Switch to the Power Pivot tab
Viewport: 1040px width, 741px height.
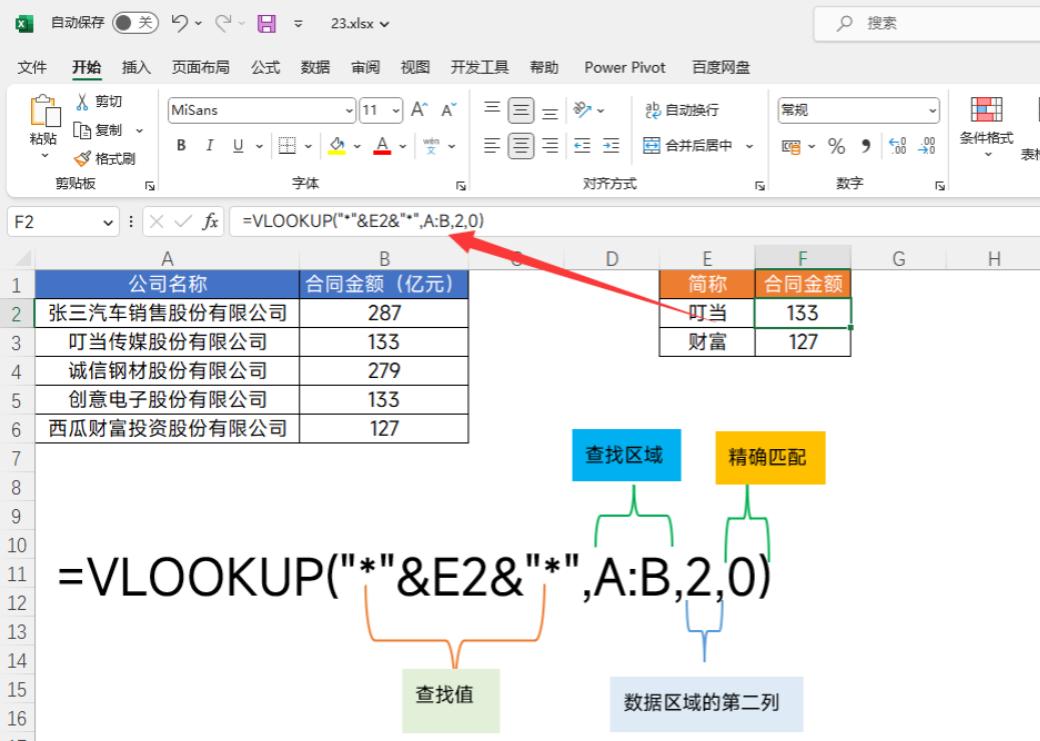(625, 67)
